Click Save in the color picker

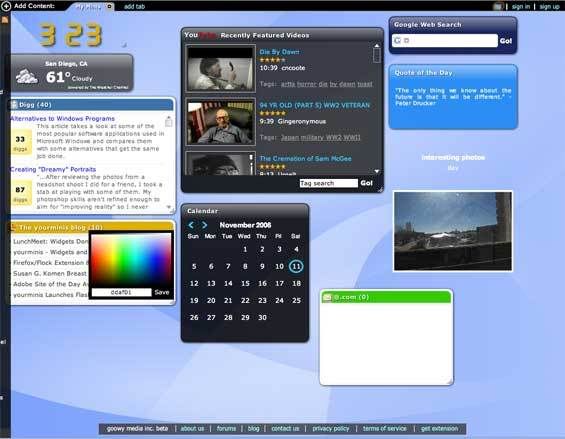tap(162, 292)
